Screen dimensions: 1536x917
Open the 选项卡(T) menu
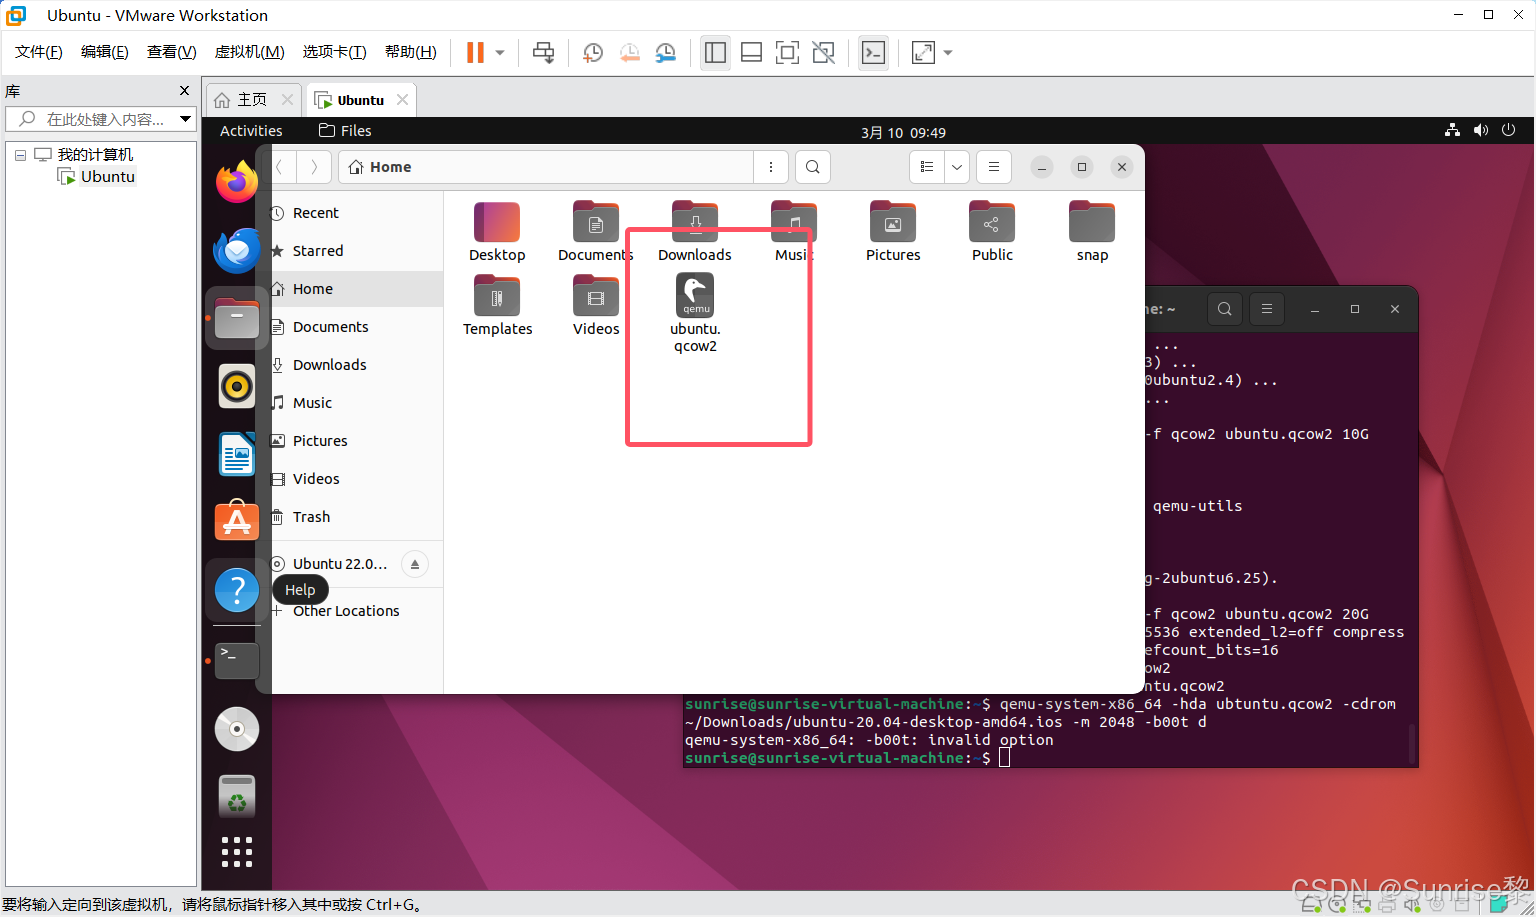coord(335,52)
